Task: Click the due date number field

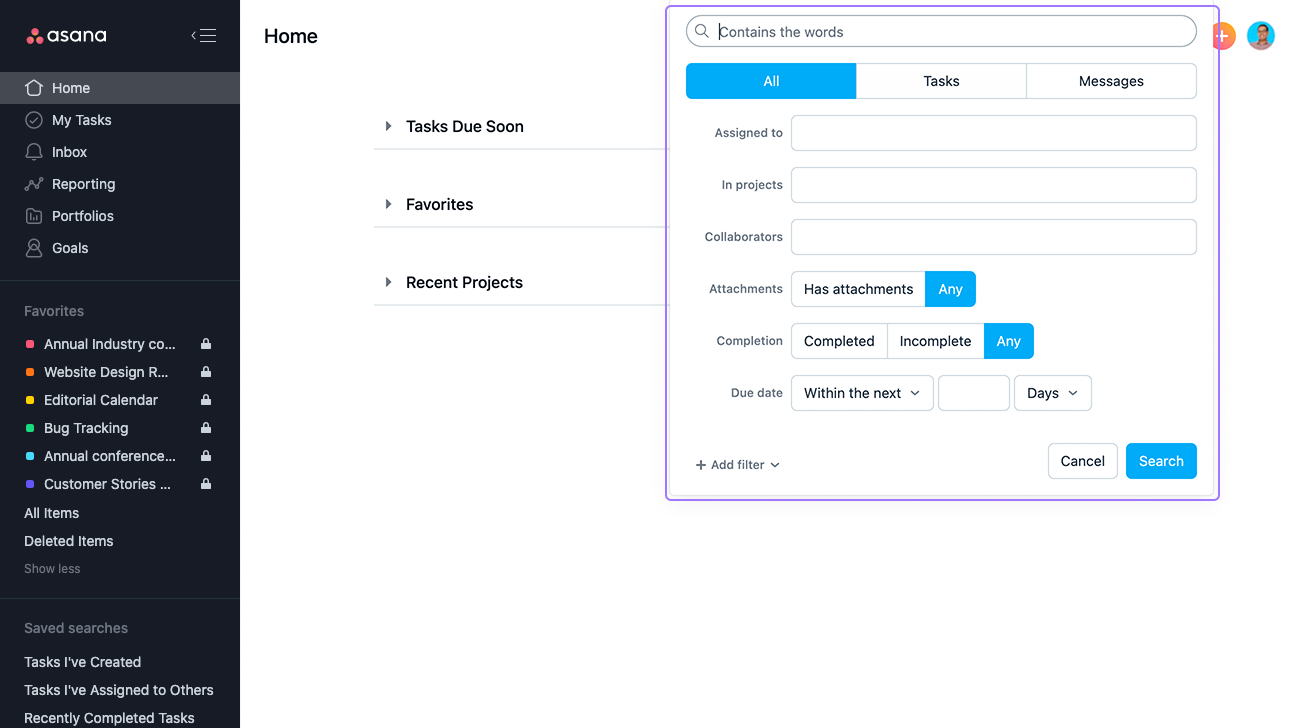Action: [x=974, y=393]
